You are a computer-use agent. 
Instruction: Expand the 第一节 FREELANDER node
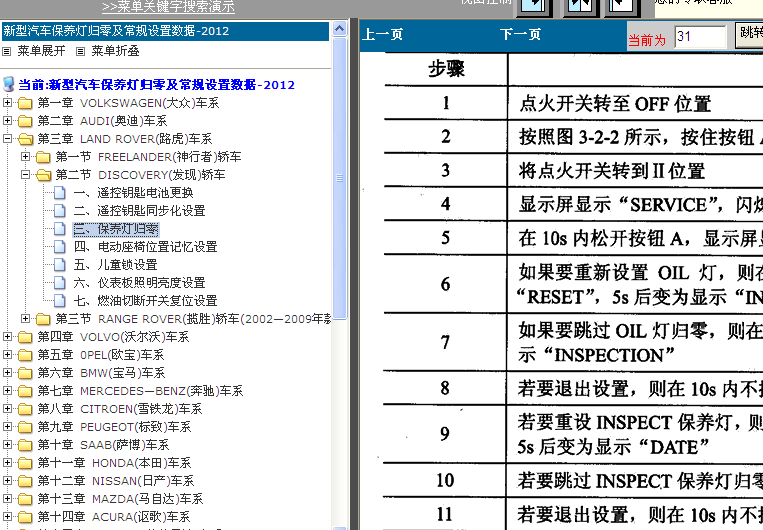coord(25,157)
